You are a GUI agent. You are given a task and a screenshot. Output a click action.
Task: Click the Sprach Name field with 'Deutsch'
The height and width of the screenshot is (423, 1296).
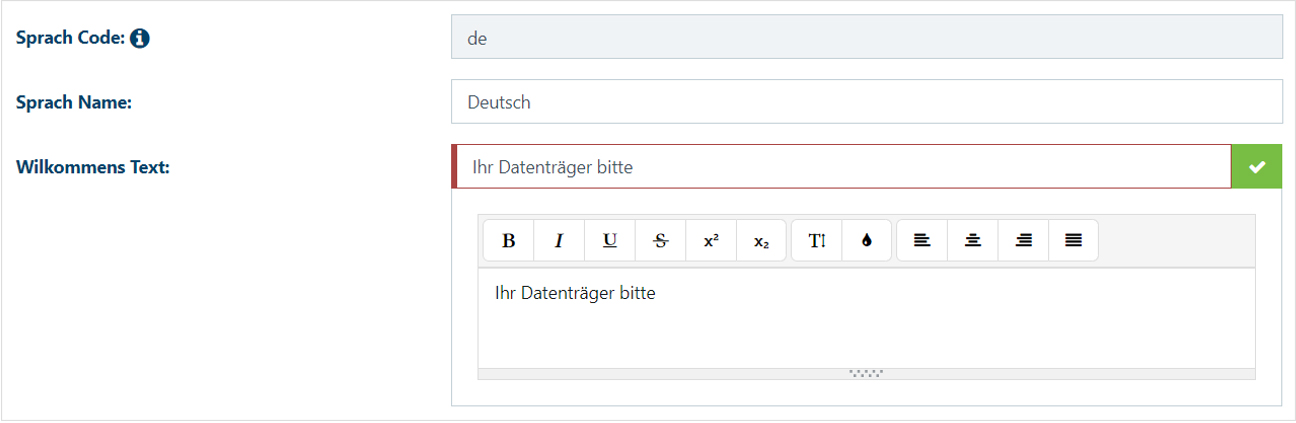click(867, 102)
